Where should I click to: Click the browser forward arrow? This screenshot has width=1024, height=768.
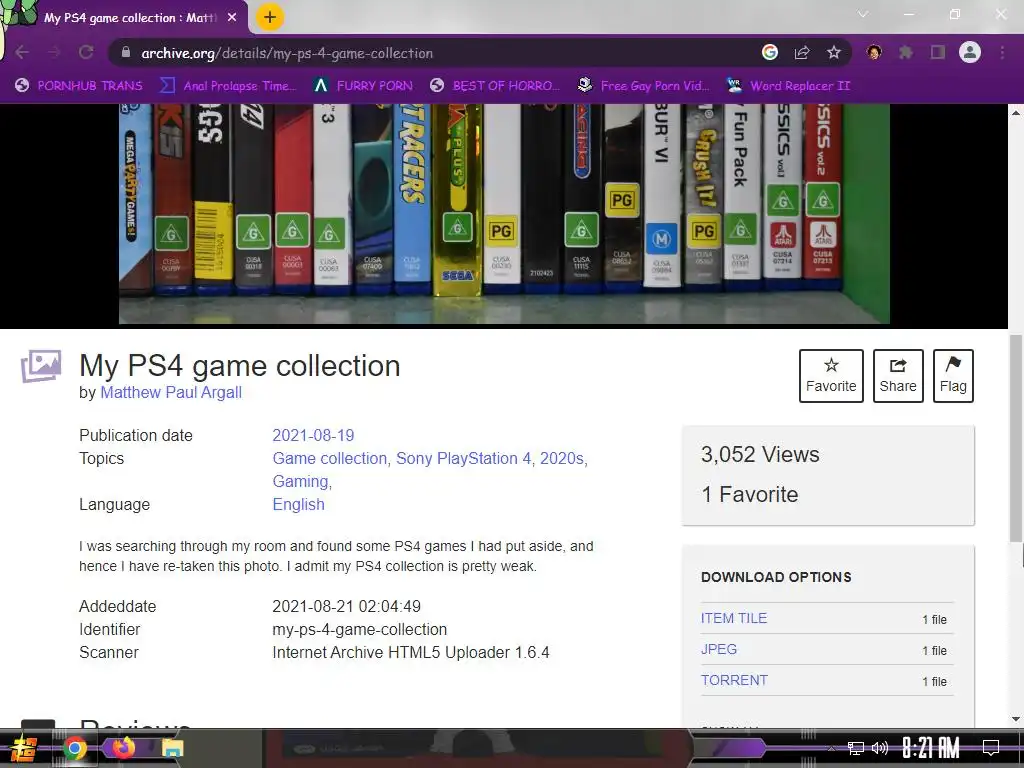tap(54, 52)
